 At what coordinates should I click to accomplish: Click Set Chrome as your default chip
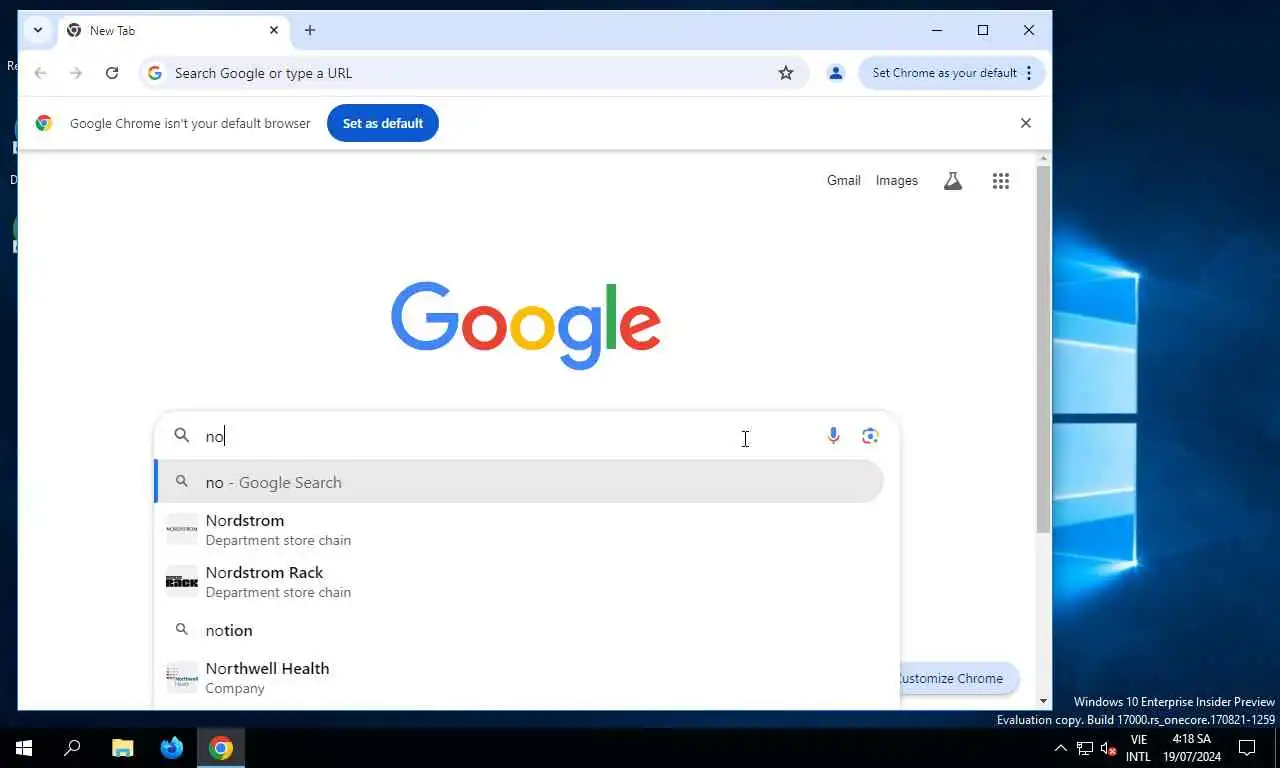pos(944,73)
